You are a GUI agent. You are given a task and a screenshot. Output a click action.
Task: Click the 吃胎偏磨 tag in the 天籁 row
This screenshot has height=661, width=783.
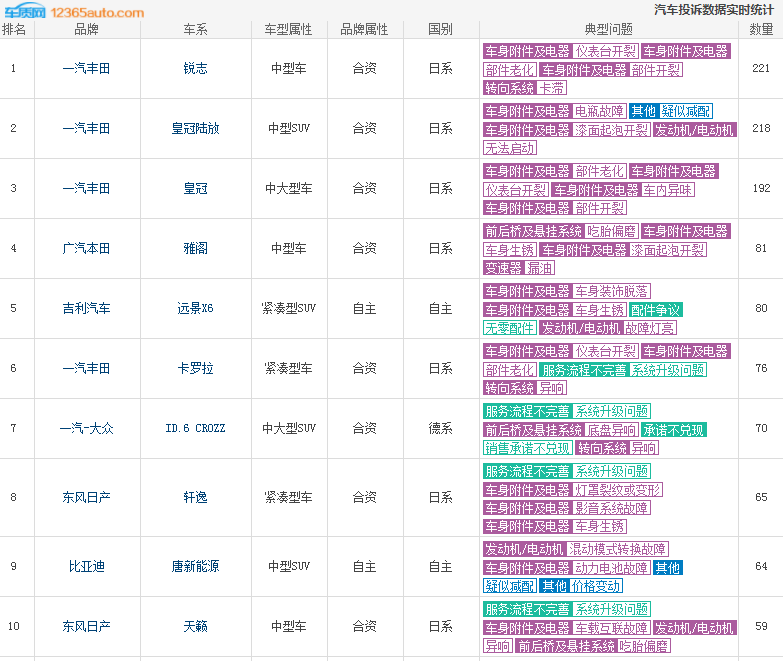pos(643,646)
